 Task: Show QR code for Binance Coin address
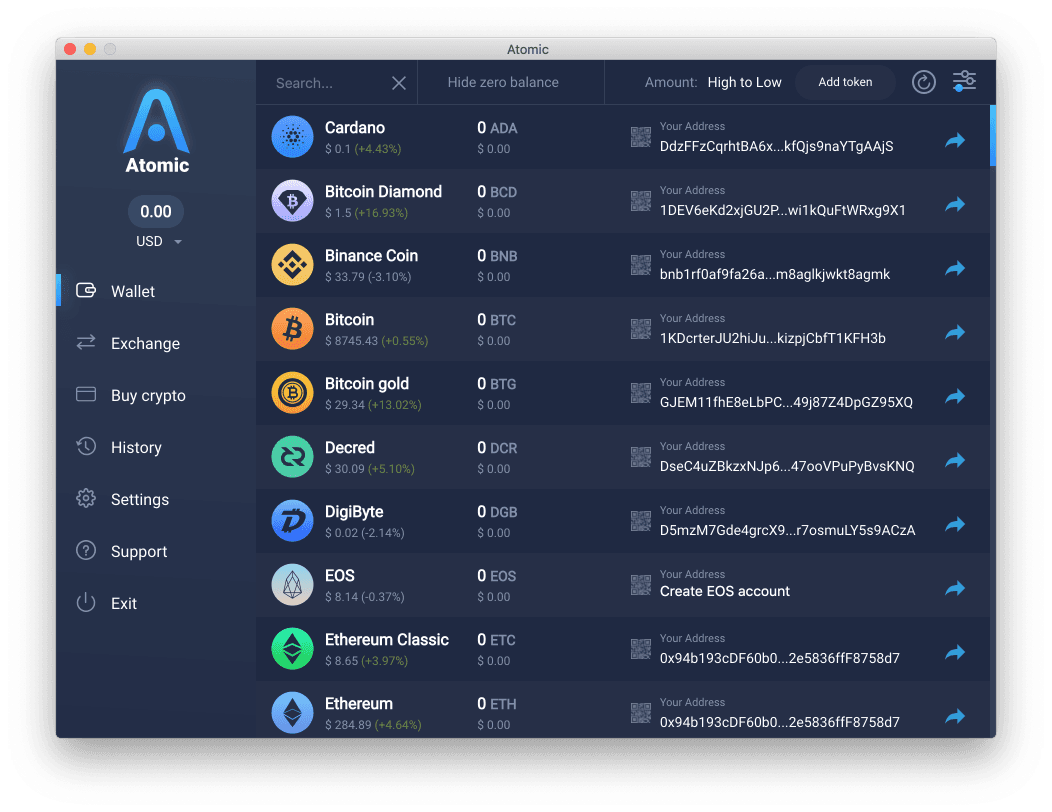pyautogui.click(x=641, y=265)
